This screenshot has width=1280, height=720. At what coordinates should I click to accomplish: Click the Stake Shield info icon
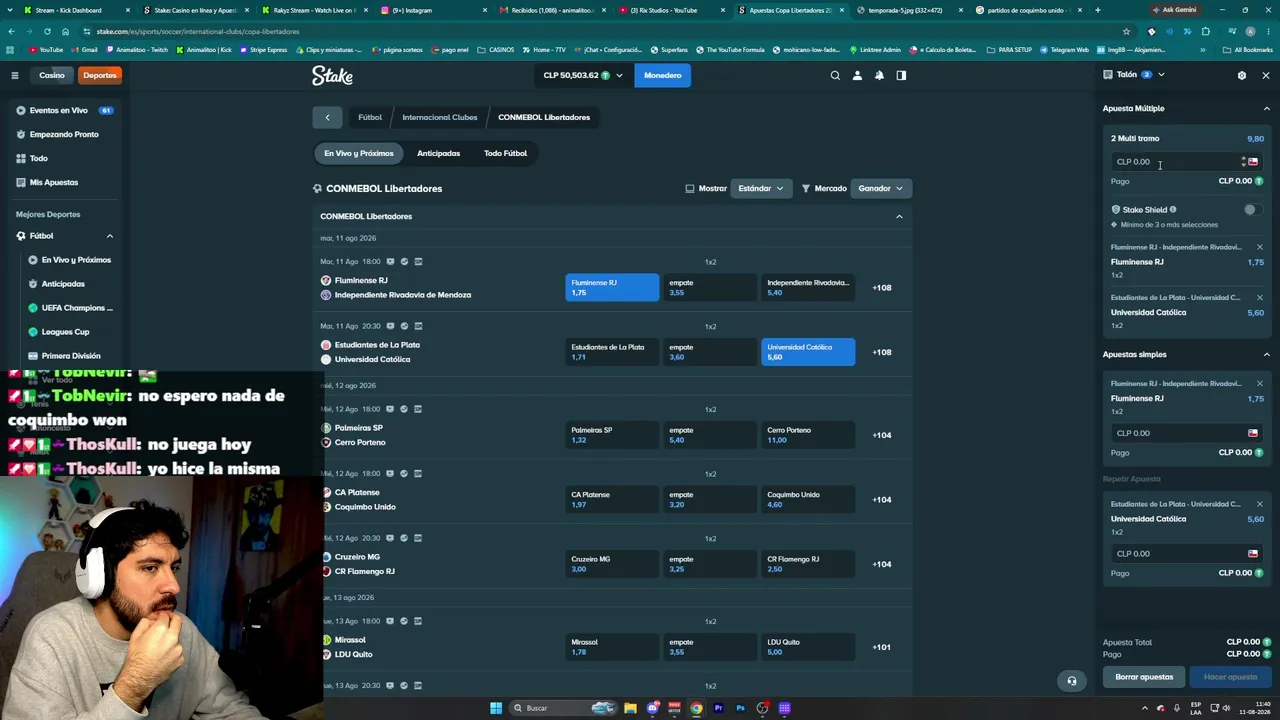pos(1173,210)
